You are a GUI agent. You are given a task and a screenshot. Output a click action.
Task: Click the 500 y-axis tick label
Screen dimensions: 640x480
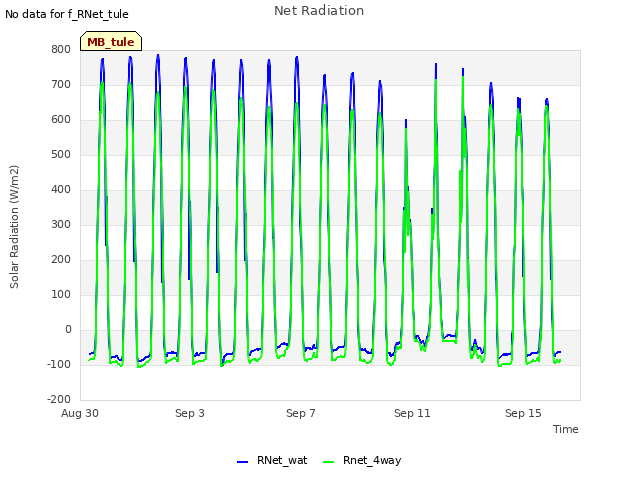click(61, 155)
